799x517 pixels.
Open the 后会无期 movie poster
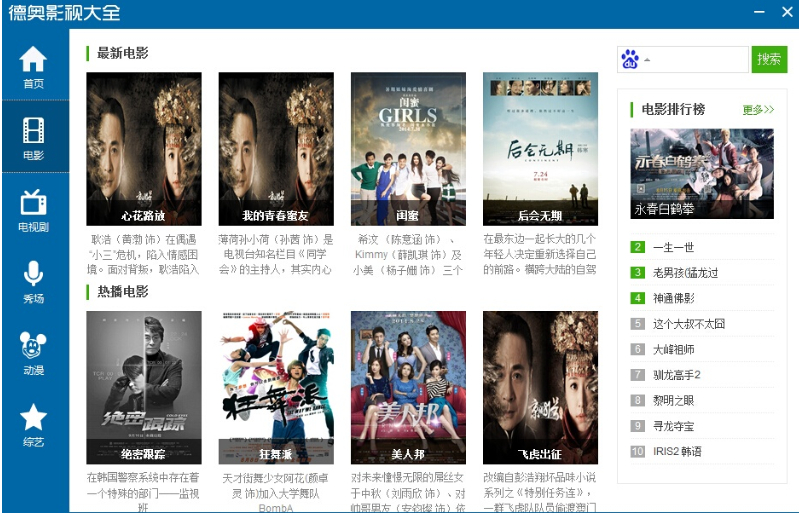[x=540, y=148]
